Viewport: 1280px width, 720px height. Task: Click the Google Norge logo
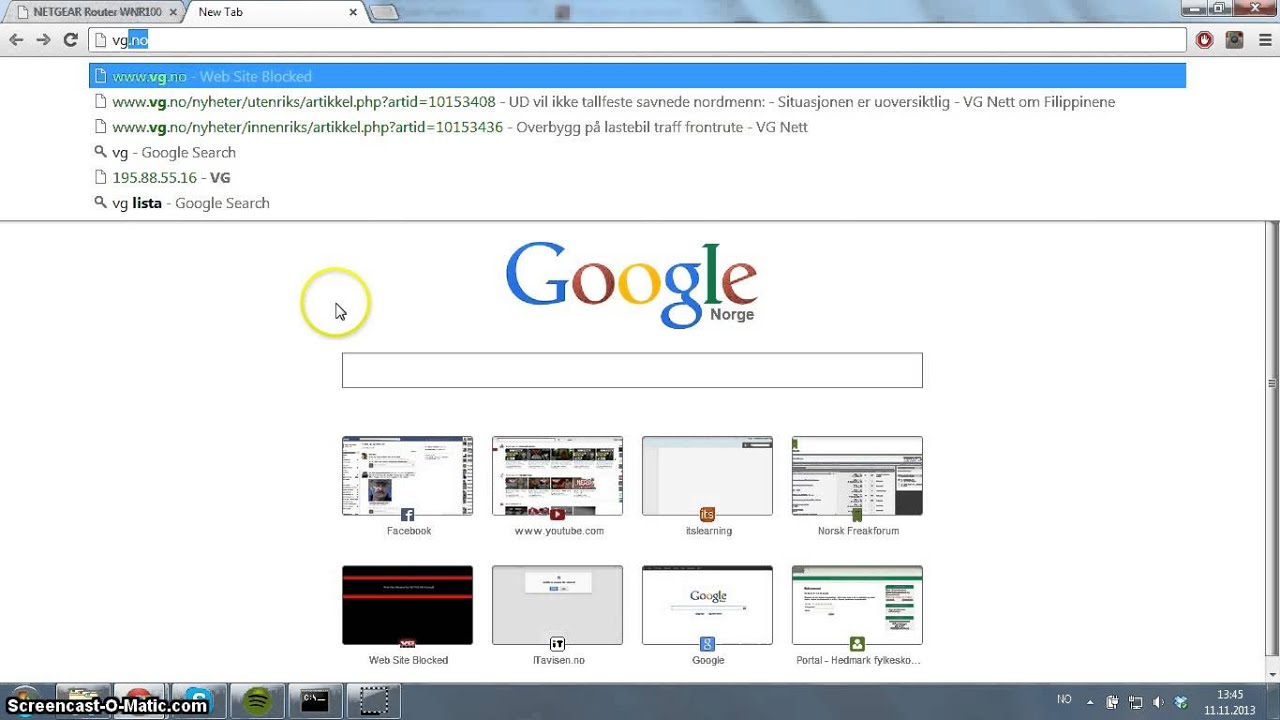tap(631, 284)
